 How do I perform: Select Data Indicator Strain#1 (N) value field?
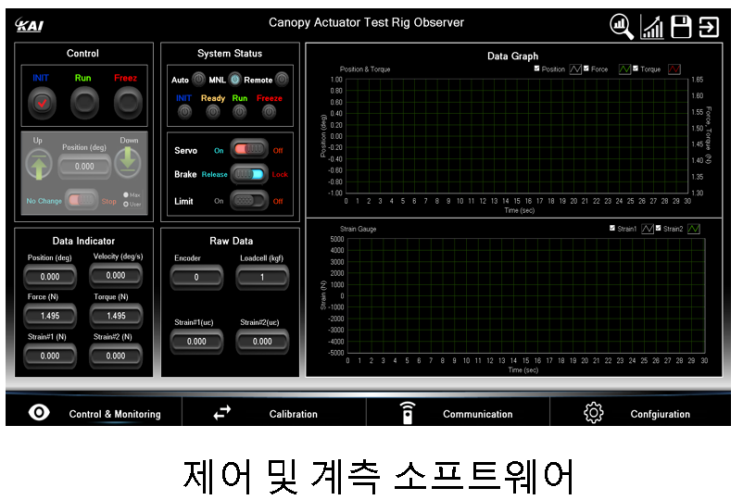tap(50, 356)
